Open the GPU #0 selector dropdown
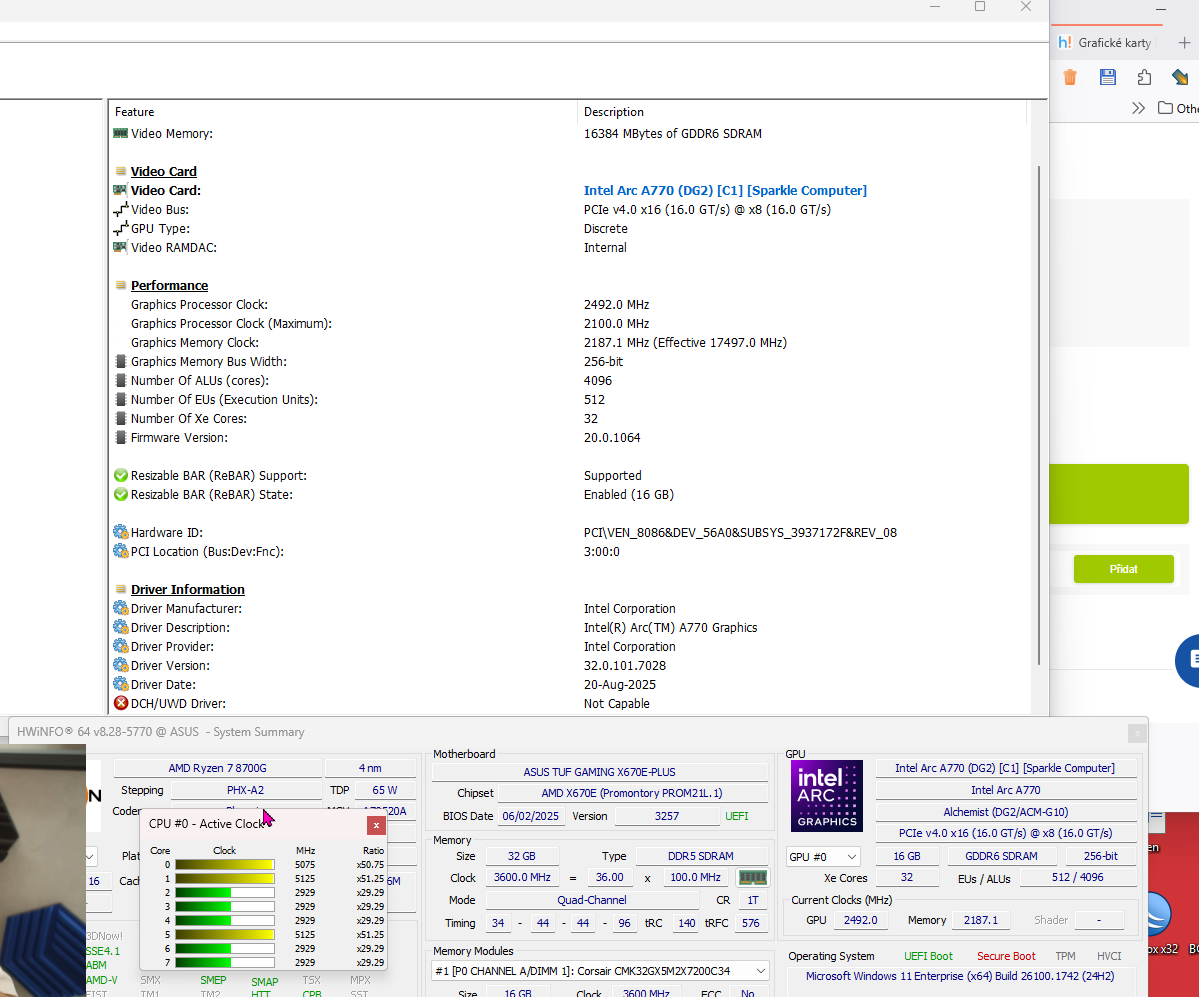Viewport: 1199px width, 997px height. pos(823,857)
